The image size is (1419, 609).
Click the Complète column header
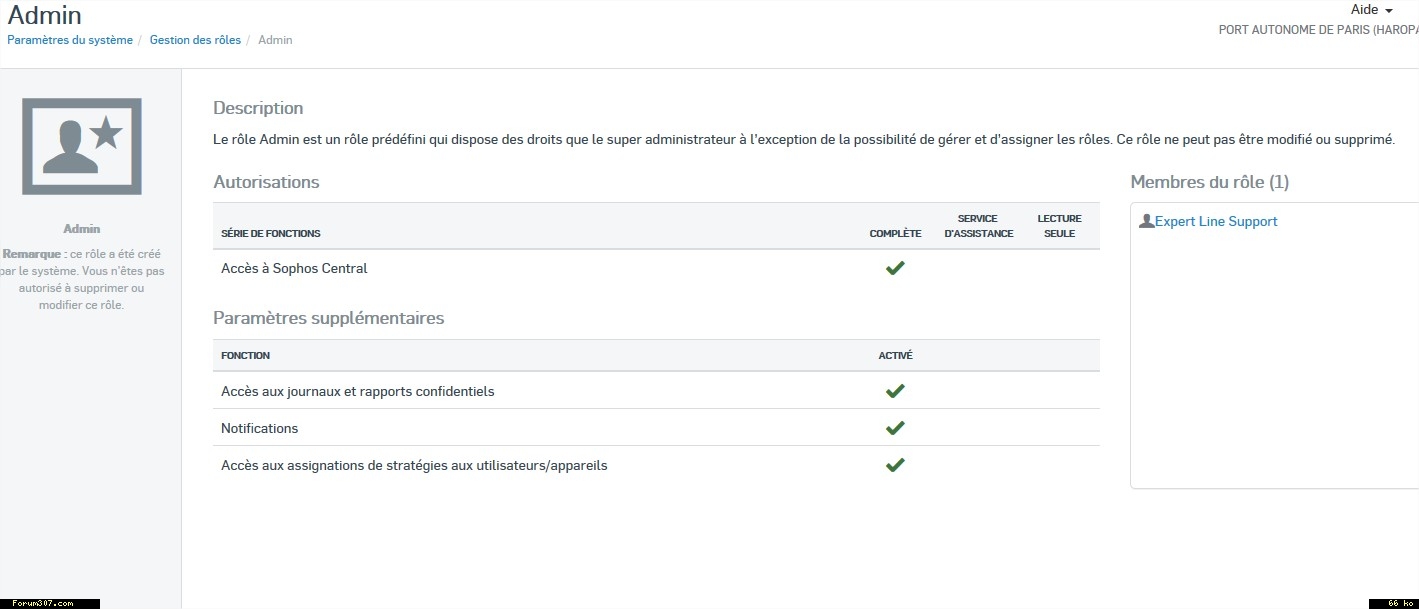coord(895,233)
